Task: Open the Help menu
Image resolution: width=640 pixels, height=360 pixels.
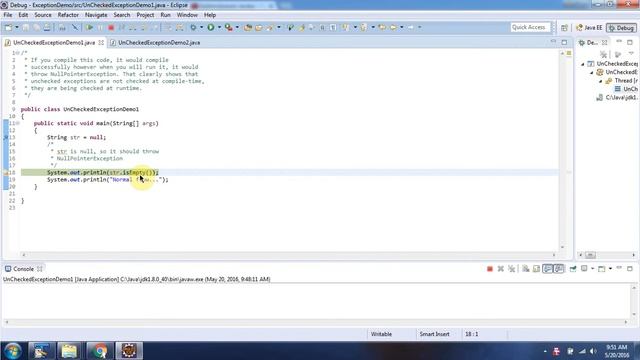Action: coord(210,15)
